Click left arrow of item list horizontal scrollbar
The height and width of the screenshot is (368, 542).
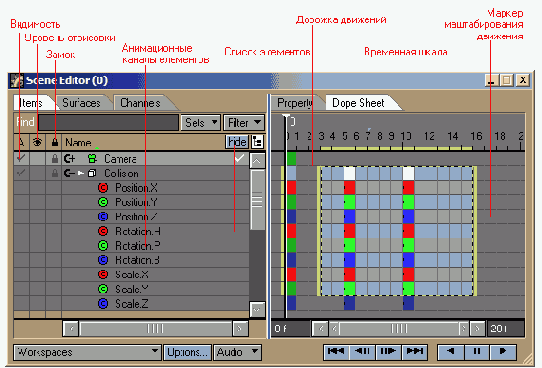[71, 329]
